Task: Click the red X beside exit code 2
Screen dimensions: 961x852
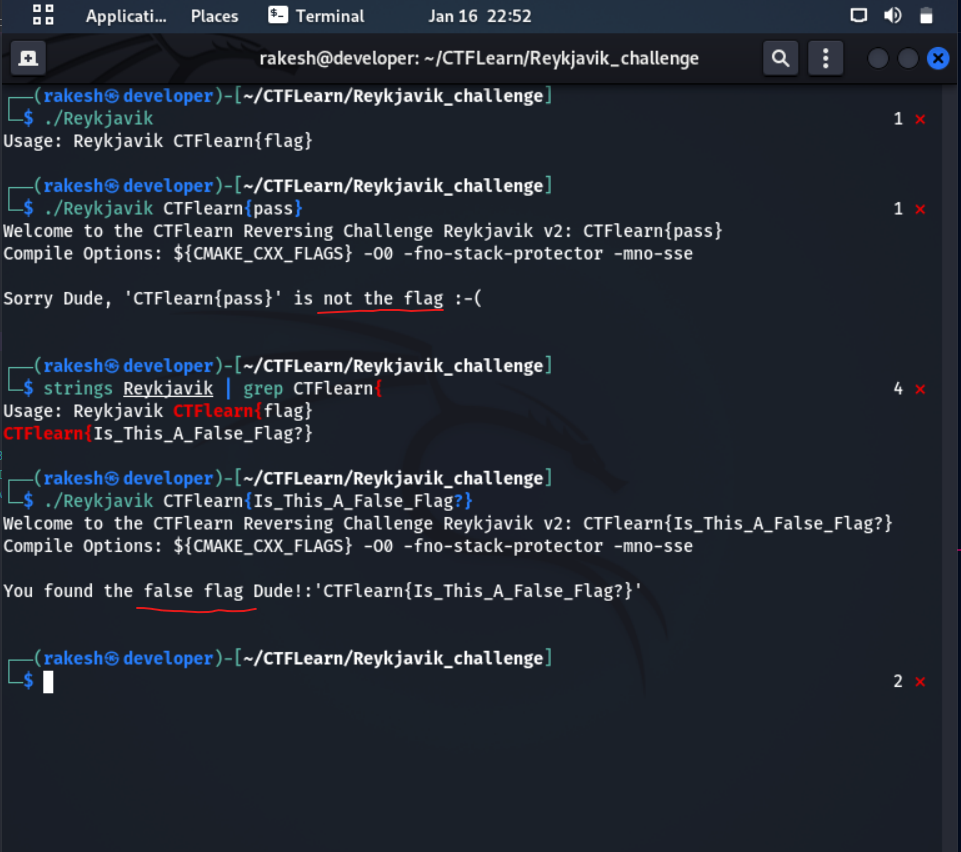Action: [920, 682]
